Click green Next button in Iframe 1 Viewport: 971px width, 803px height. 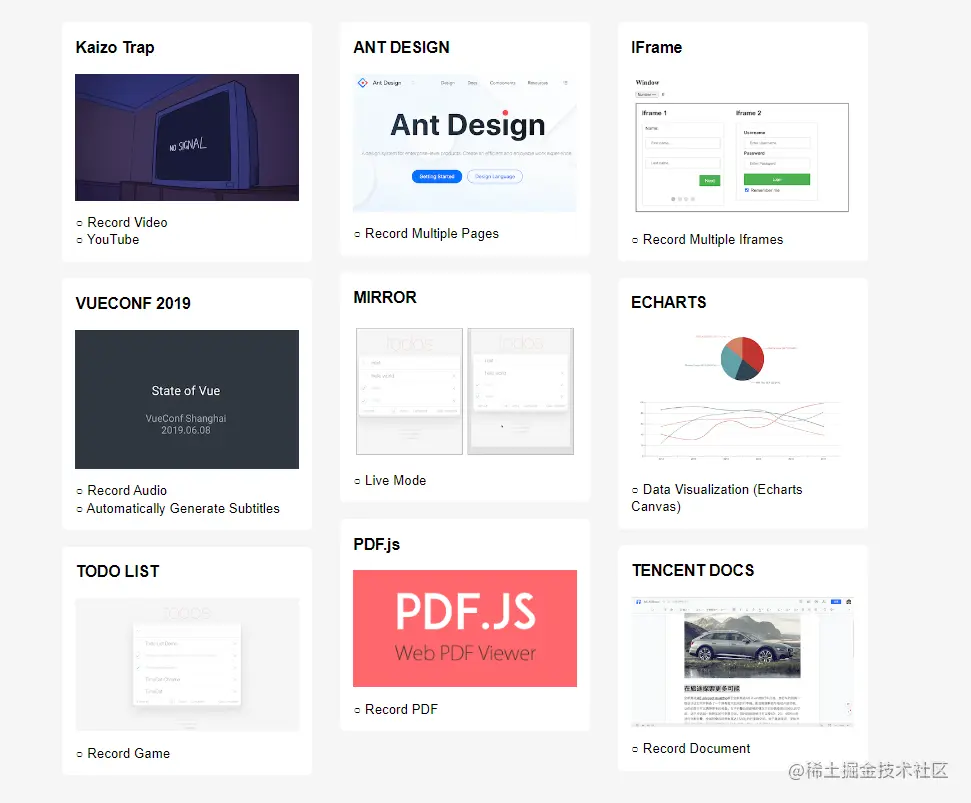coord(710,180)
